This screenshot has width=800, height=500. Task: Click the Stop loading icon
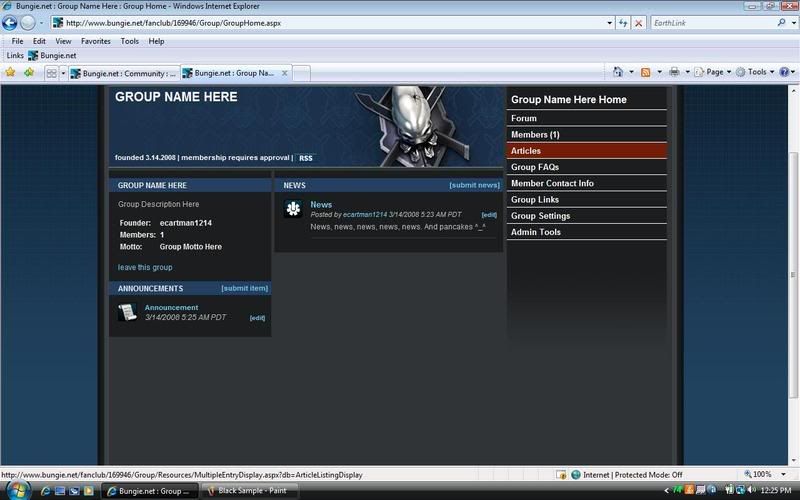click(x=639, y=22)
